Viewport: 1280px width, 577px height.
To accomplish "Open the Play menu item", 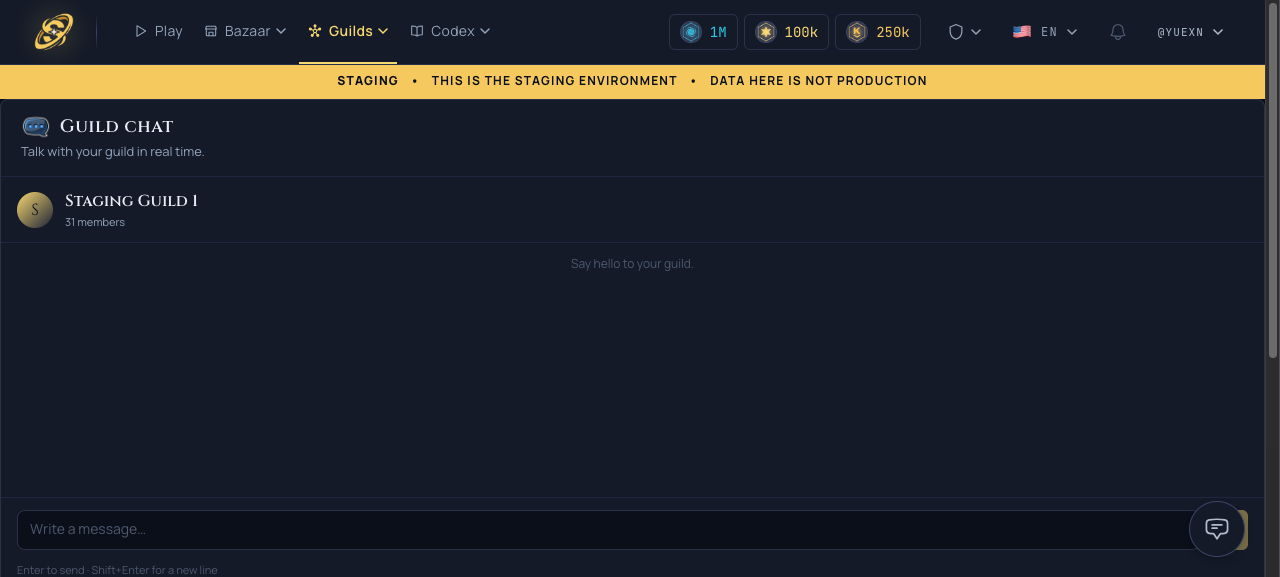I will [x=158, y=31].
